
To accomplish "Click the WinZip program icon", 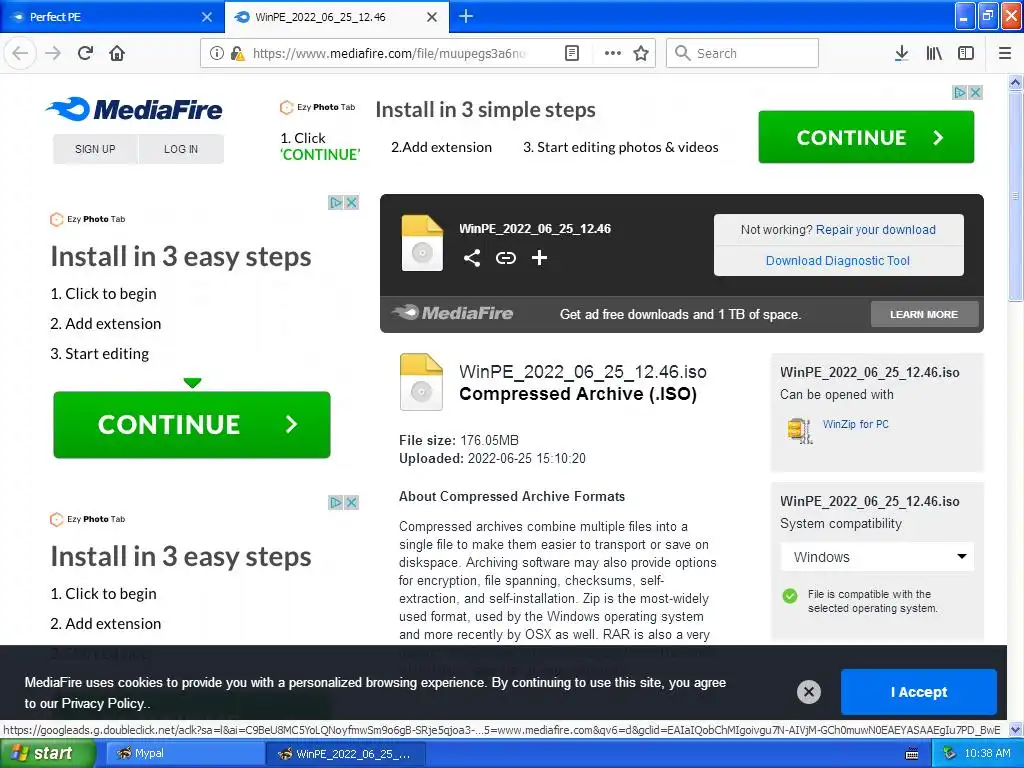I will (x=800, y=430).
